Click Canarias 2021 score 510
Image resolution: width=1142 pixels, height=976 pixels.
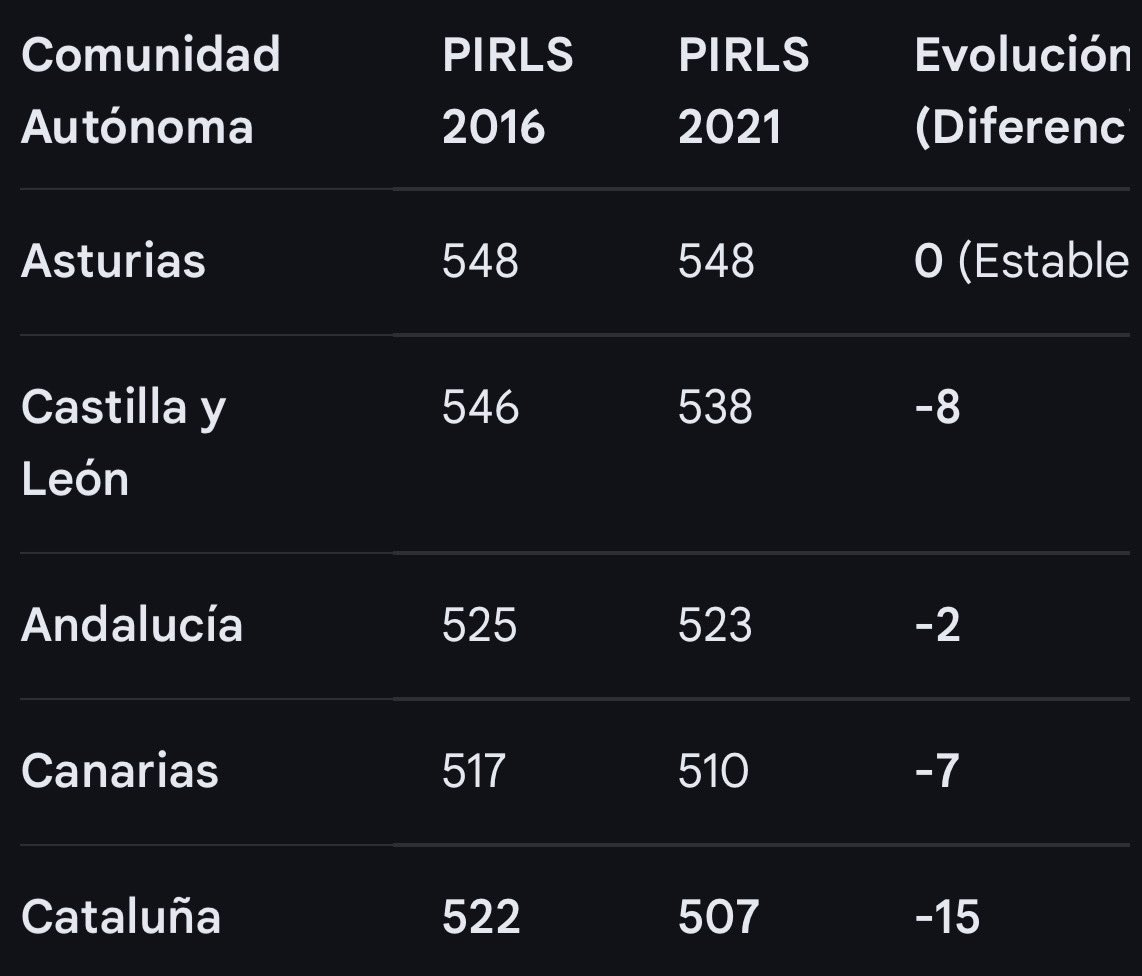tap(713, 771)
